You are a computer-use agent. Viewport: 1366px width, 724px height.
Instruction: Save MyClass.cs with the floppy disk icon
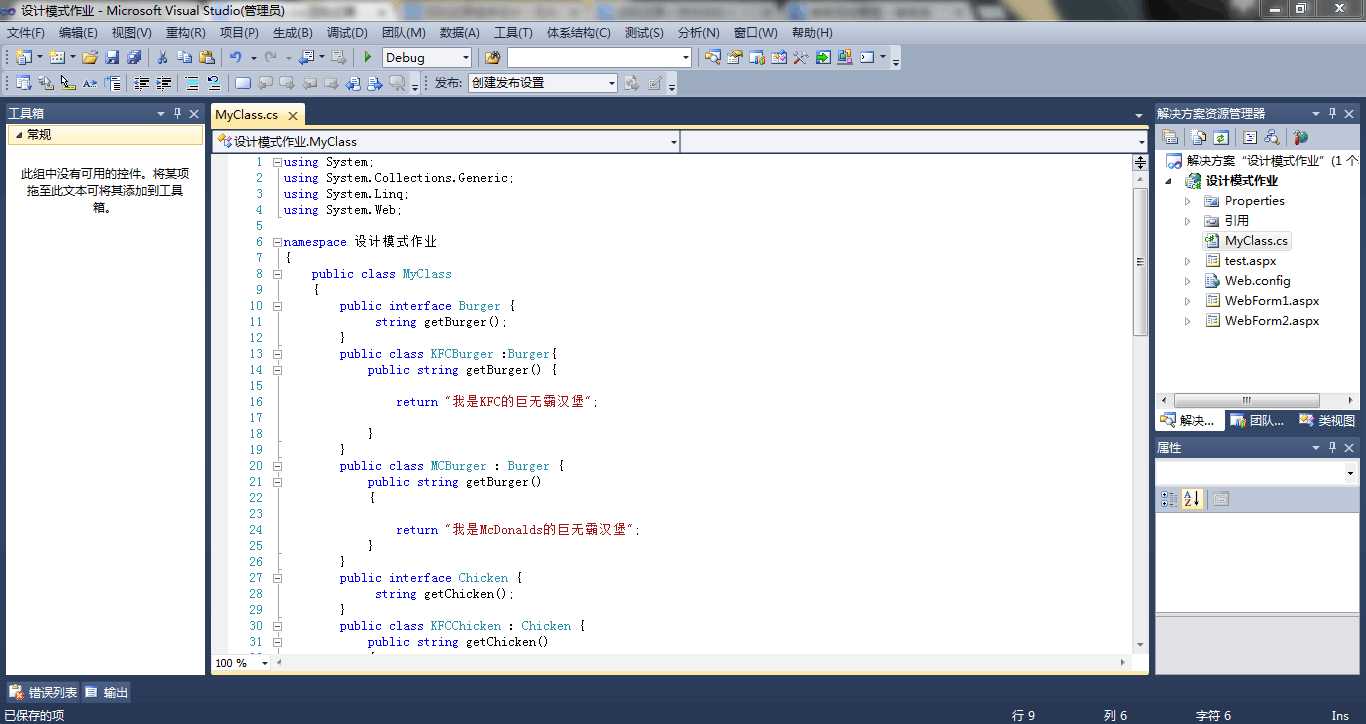(x=112, y=58)
